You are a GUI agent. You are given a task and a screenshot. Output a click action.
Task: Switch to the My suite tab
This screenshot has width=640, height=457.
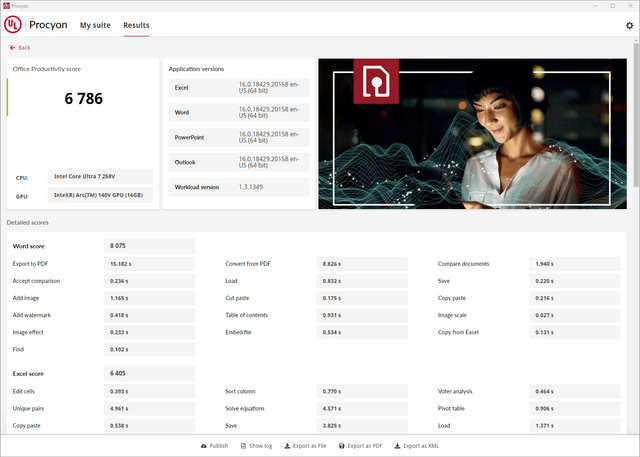point(95,25)
